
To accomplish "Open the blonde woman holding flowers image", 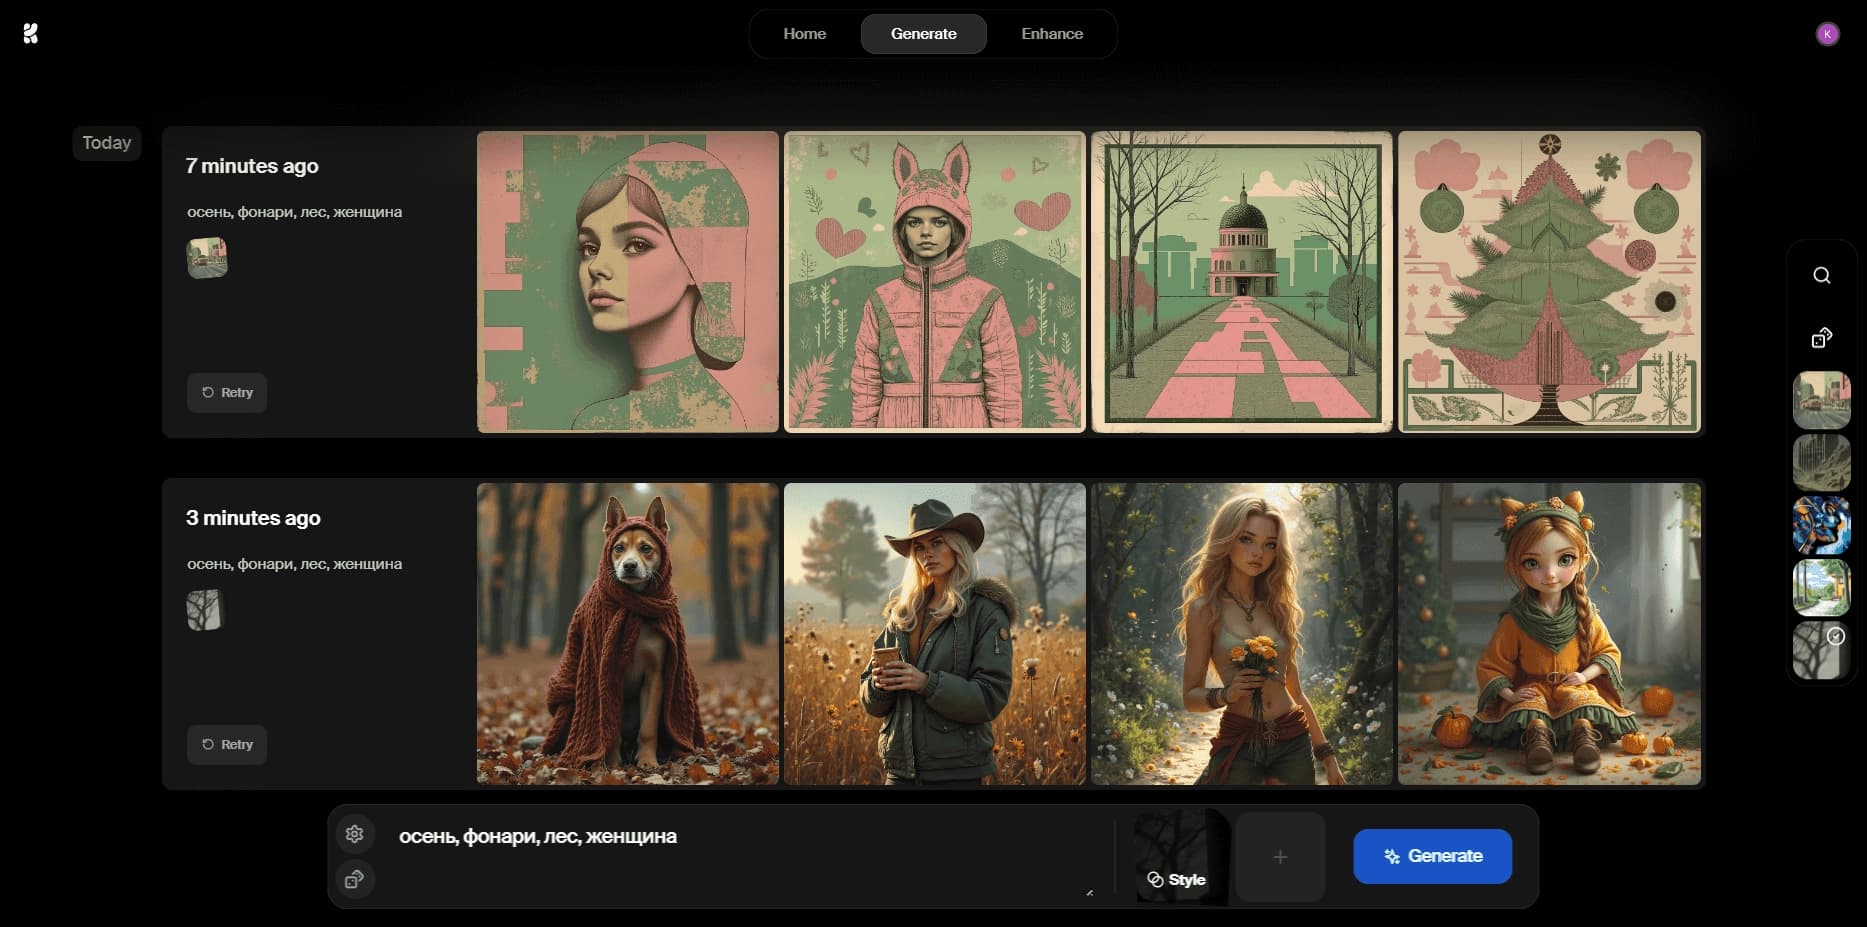I will [x=1242, y=634].
